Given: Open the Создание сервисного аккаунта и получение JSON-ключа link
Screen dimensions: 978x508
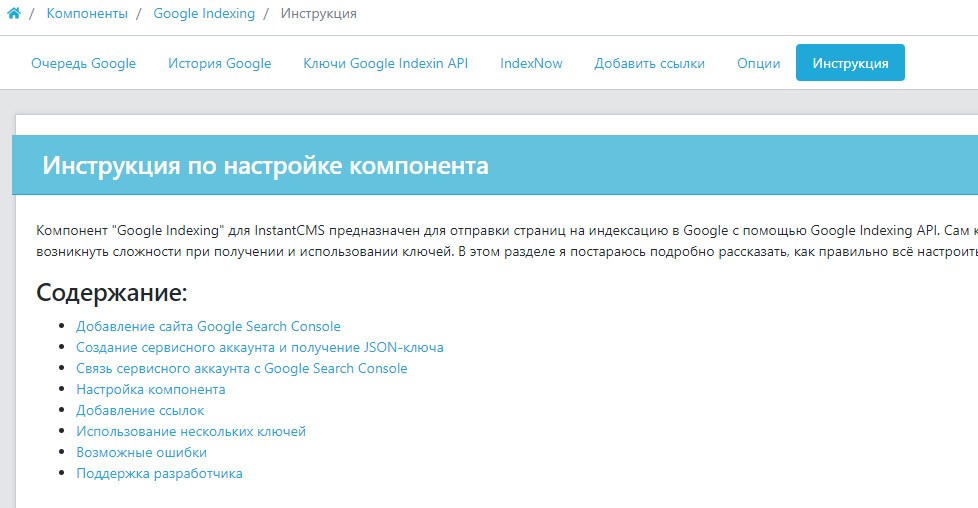Looking at the screenshot, I should [x=260, y=348].
